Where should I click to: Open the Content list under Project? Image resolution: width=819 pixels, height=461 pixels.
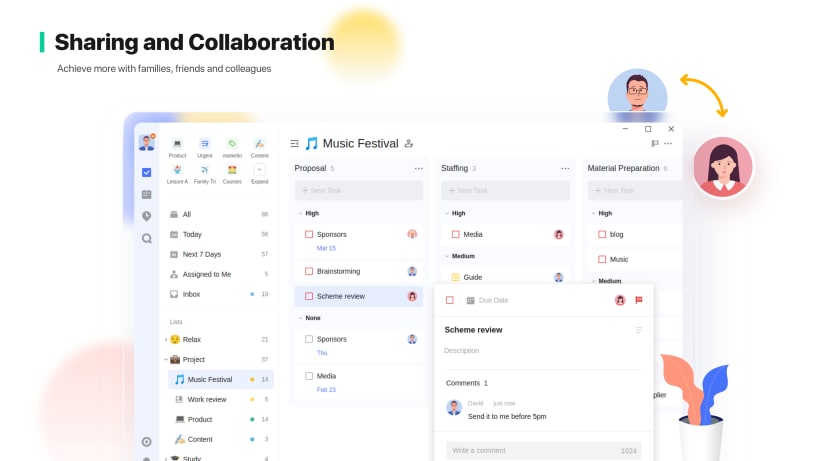[221, 440]
